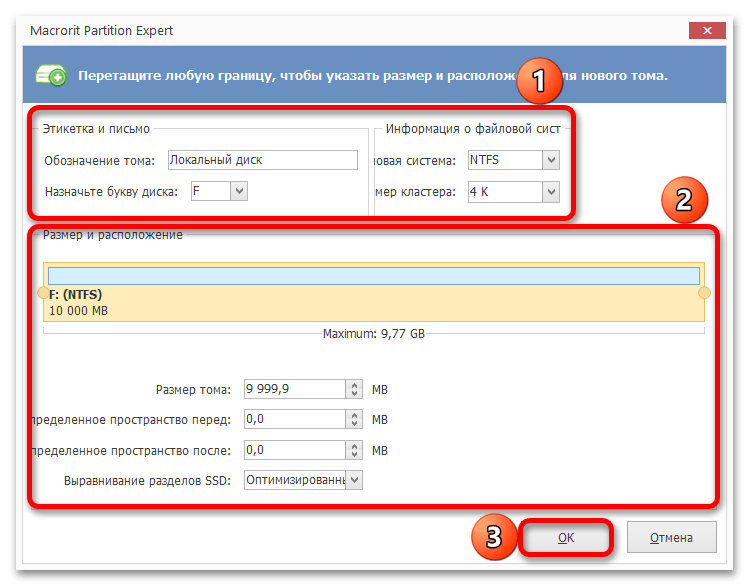Click the "Этикетка и письмо" group title

pos(96,129)
